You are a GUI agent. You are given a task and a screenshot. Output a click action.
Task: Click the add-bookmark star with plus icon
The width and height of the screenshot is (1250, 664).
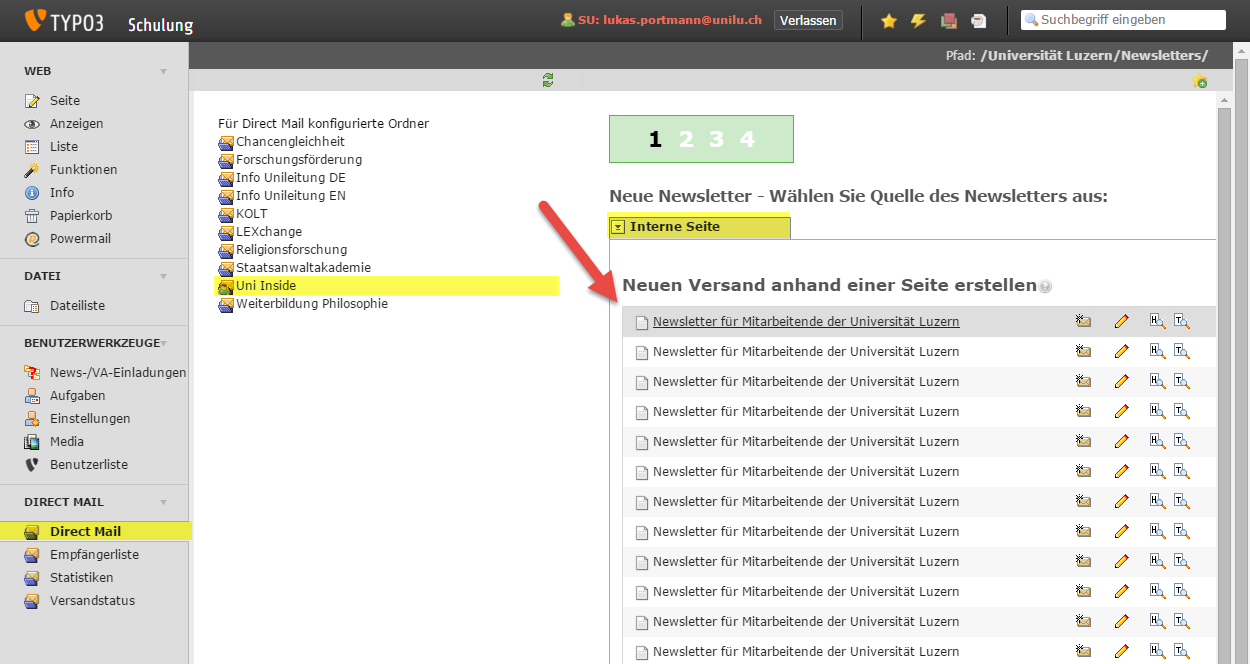coord(1200,81)
